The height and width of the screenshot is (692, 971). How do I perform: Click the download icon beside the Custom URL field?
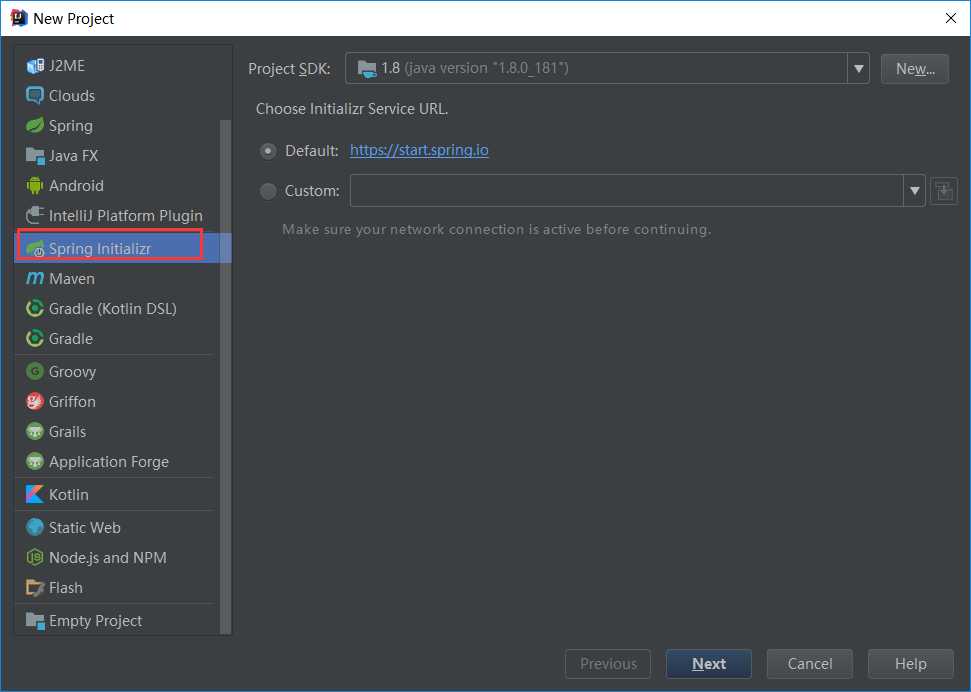click(944, 191)
